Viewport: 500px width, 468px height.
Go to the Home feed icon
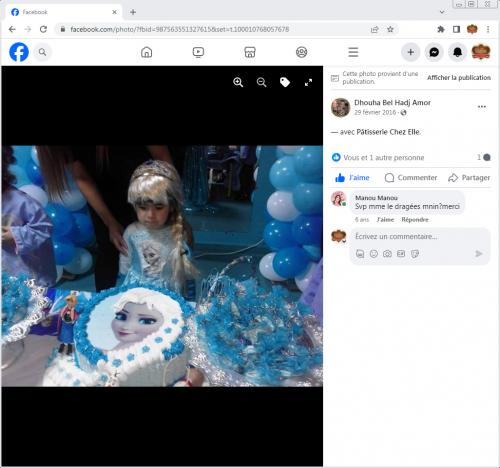[146, 52]
